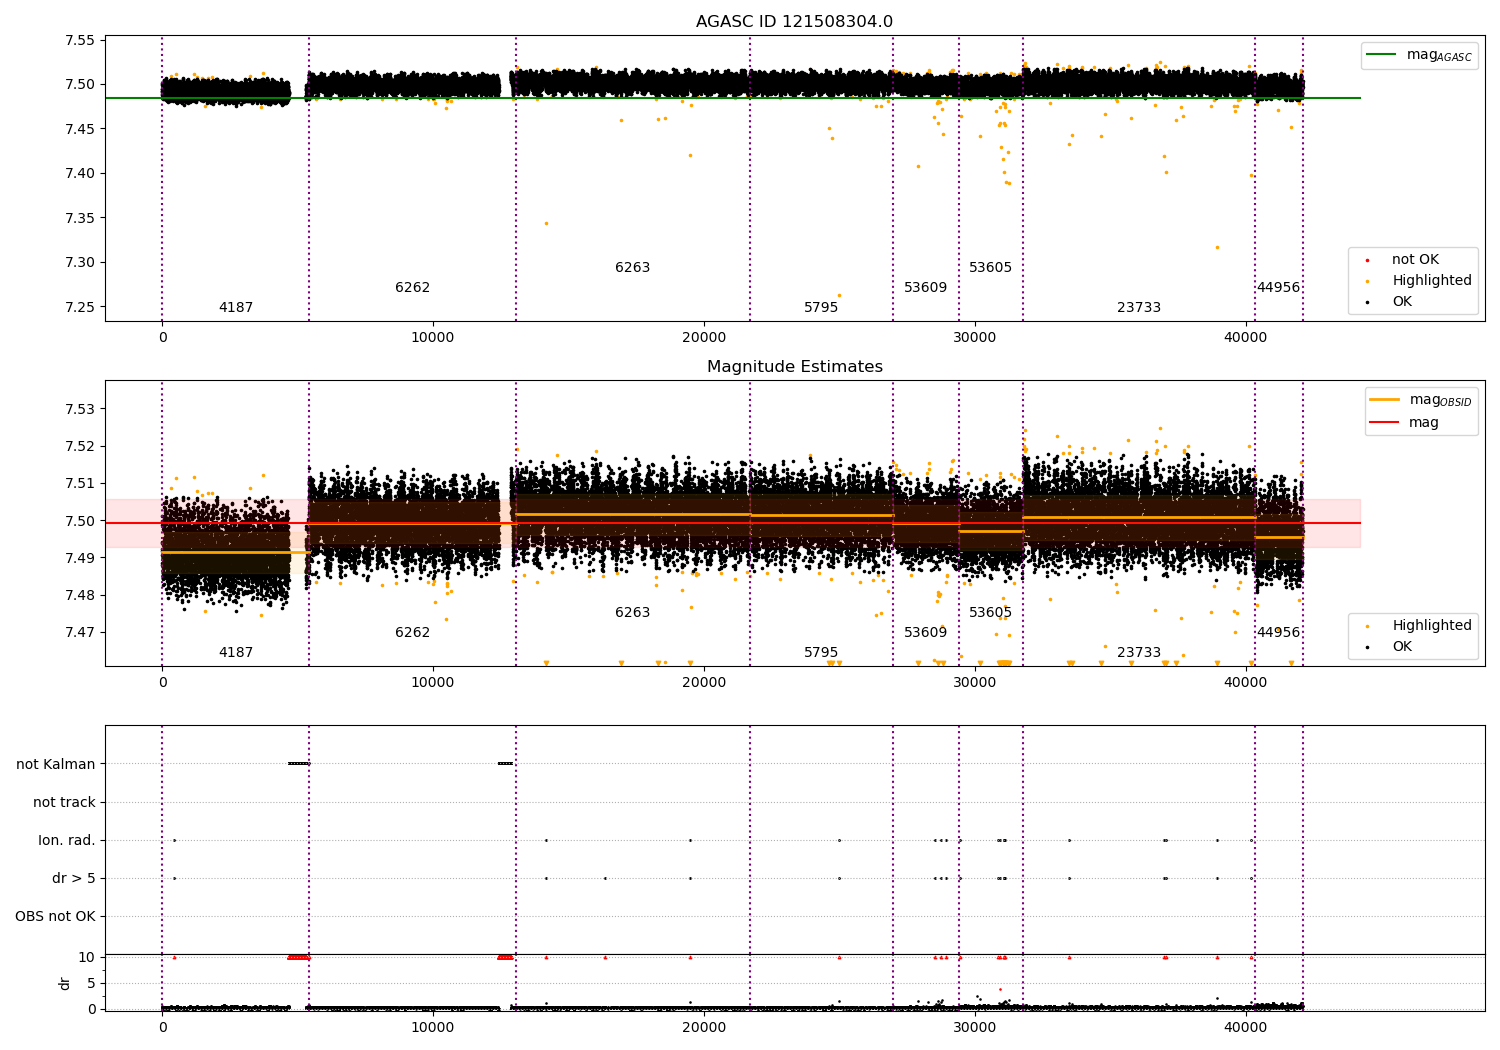Click the 'Ion. rad.' axis label

[67, 840]
